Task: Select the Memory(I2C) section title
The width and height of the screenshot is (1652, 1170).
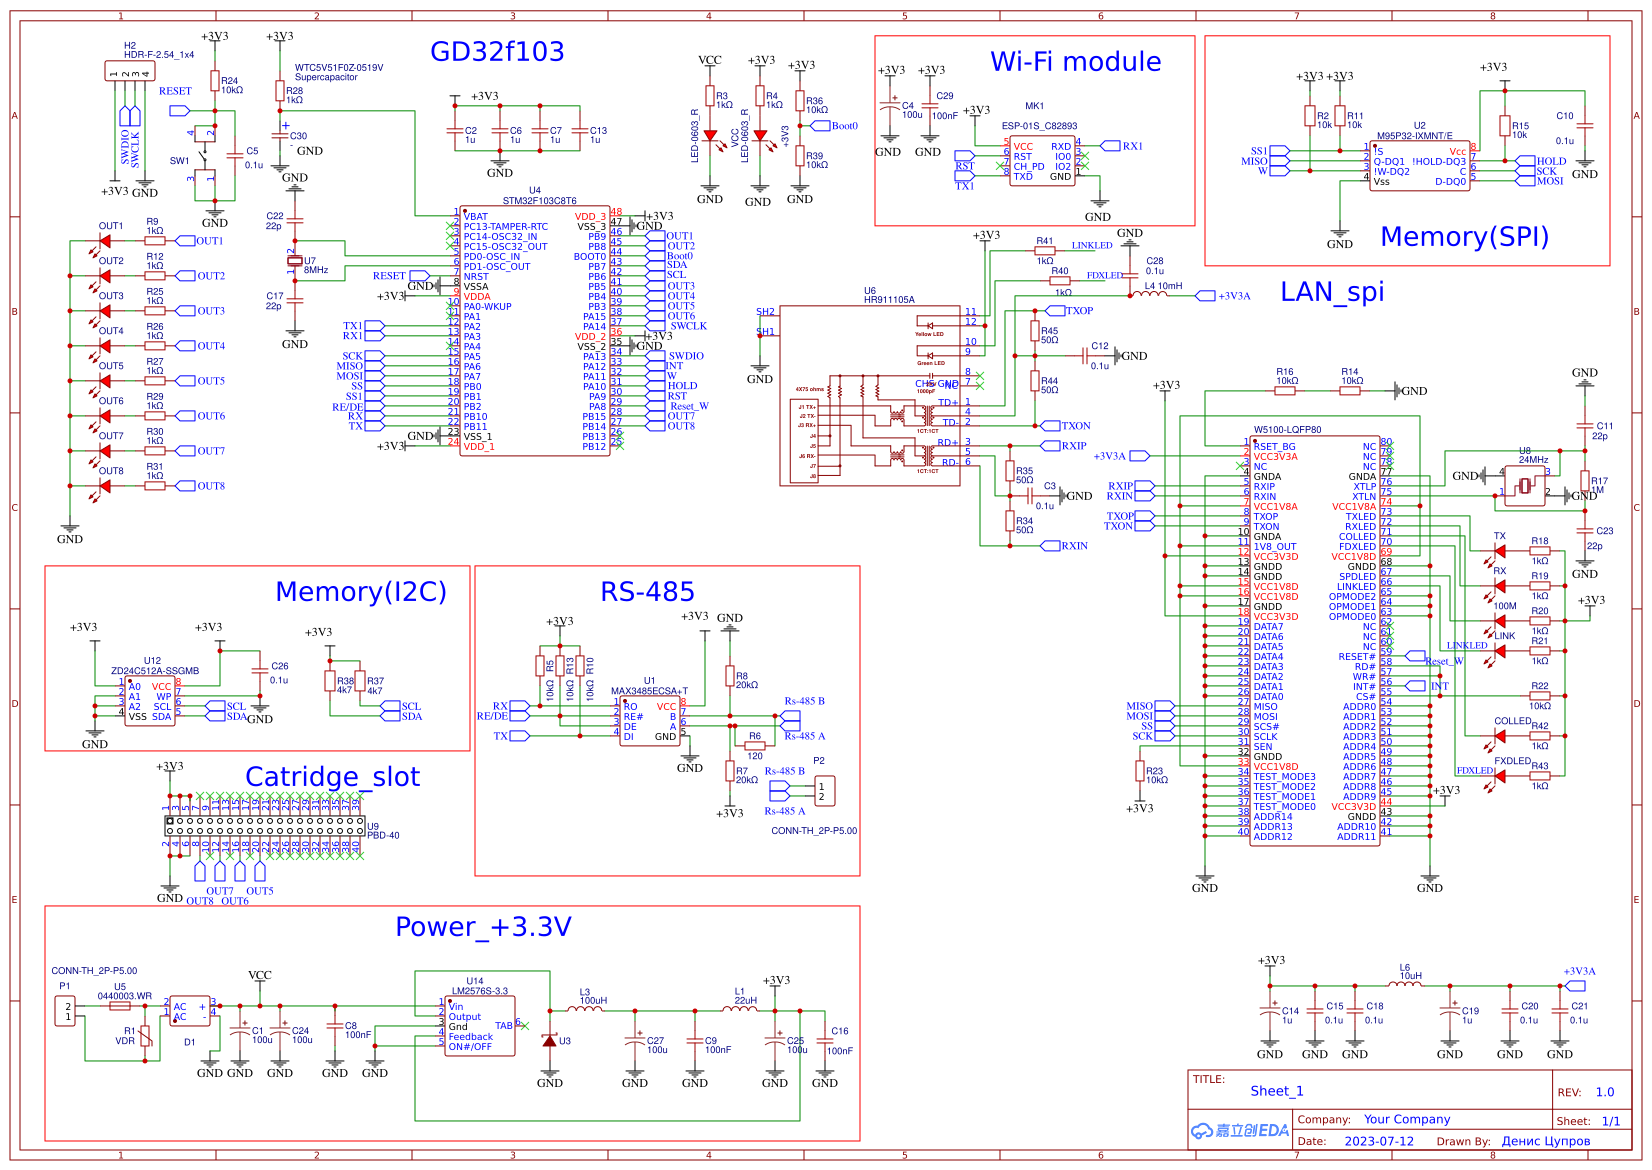Action: 360,592
